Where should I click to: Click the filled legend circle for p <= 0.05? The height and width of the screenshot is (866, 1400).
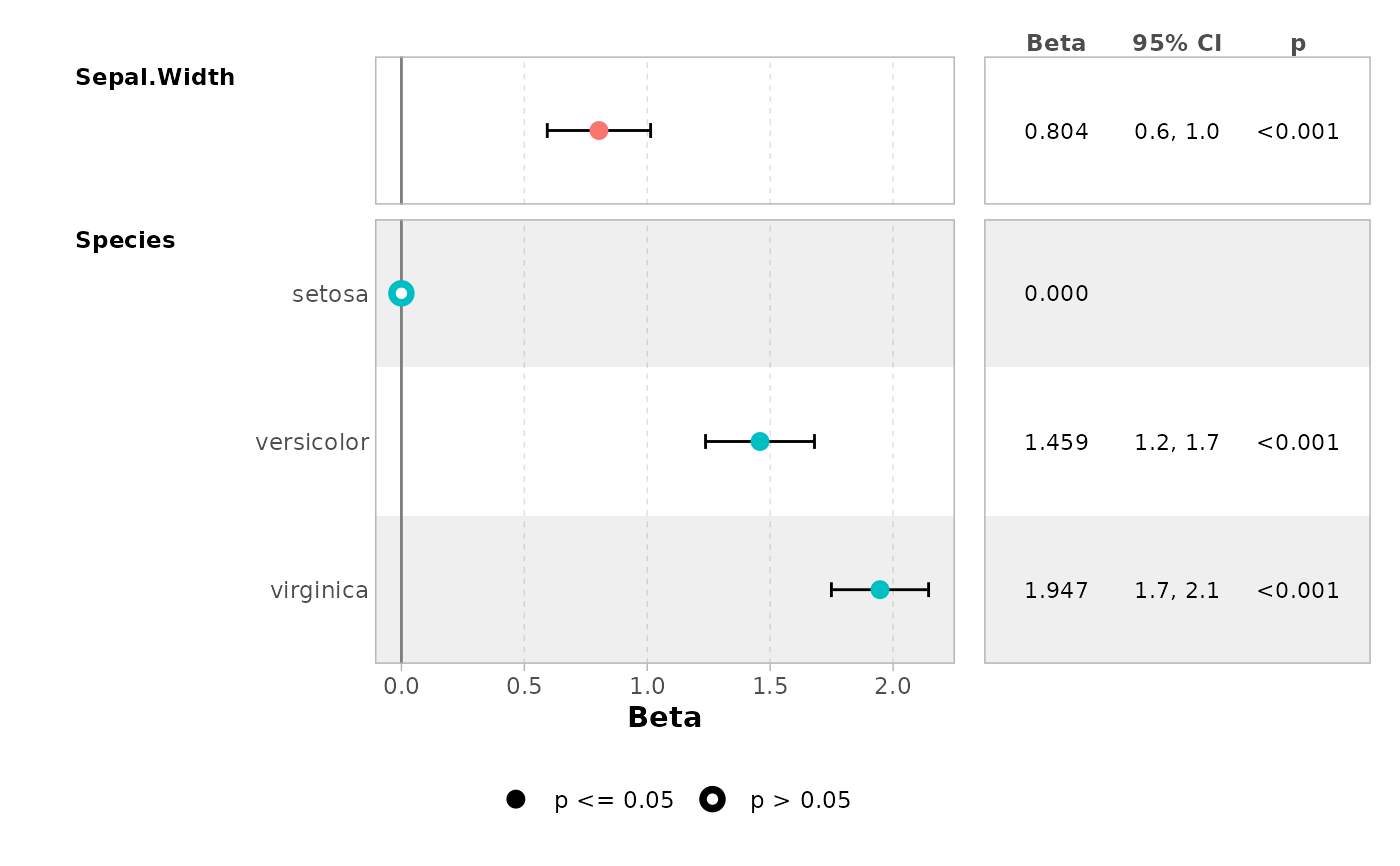(x=516, y=799)
